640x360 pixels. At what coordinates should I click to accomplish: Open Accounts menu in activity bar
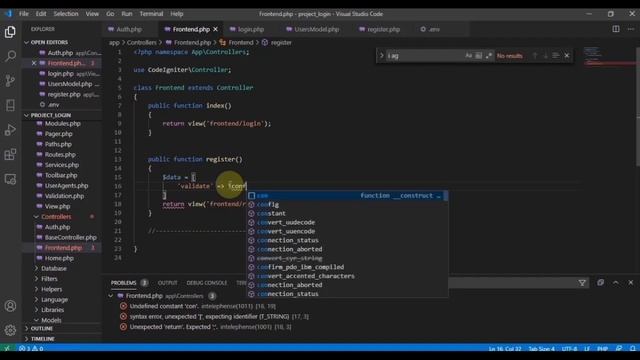(x=10, y=306)
